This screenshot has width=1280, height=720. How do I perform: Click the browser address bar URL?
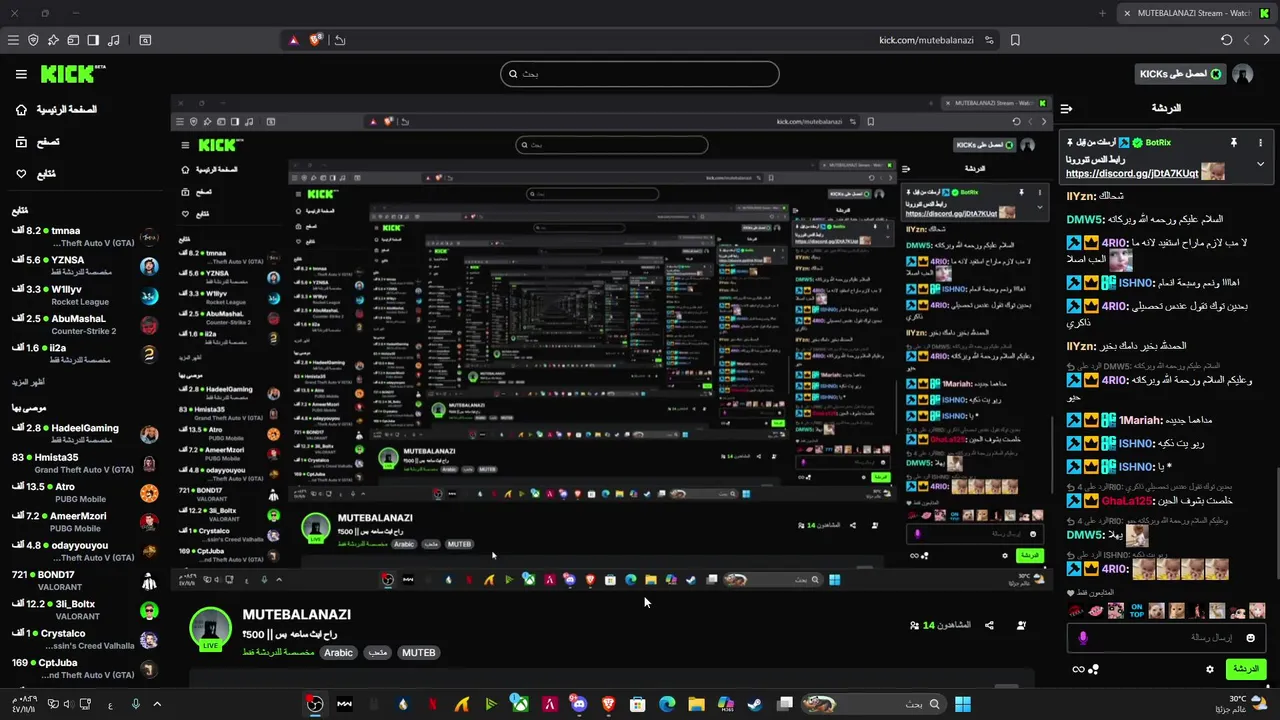[926, 40]
